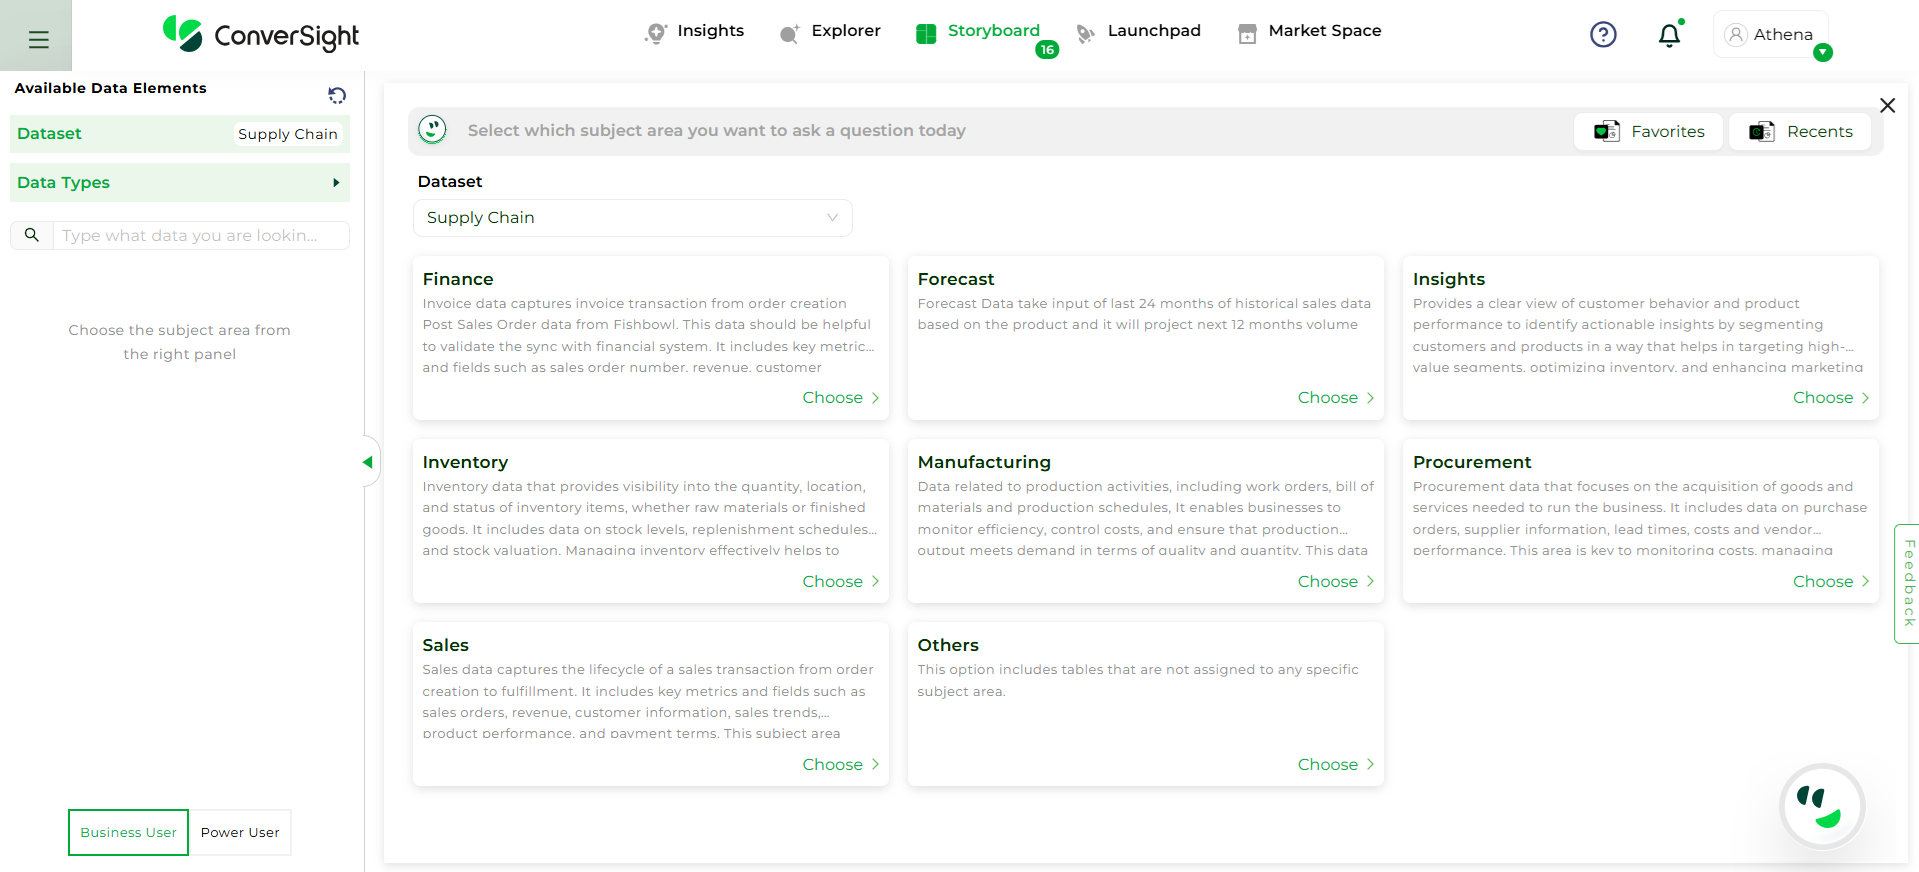Screen dimensions: 1919x872
Task: Click the data element search field
Action: (200, 235)
